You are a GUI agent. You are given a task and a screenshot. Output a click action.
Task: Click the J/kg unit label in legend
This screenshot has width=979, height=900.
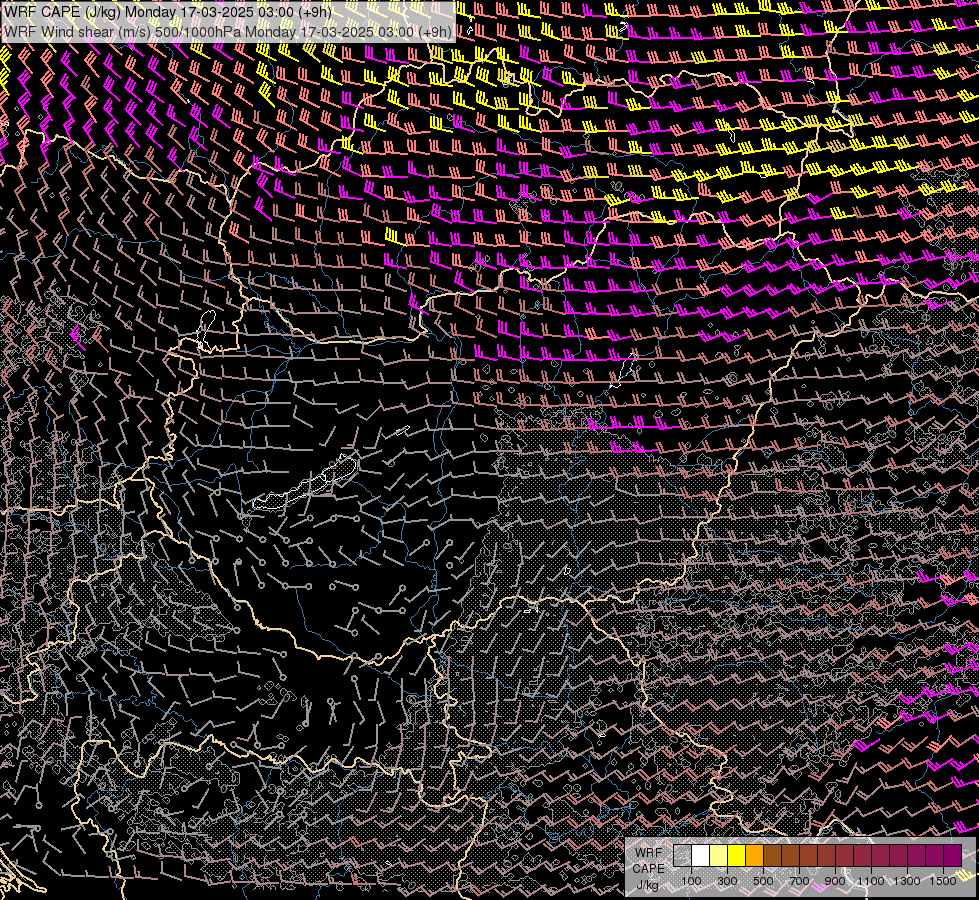pos(648,884)
